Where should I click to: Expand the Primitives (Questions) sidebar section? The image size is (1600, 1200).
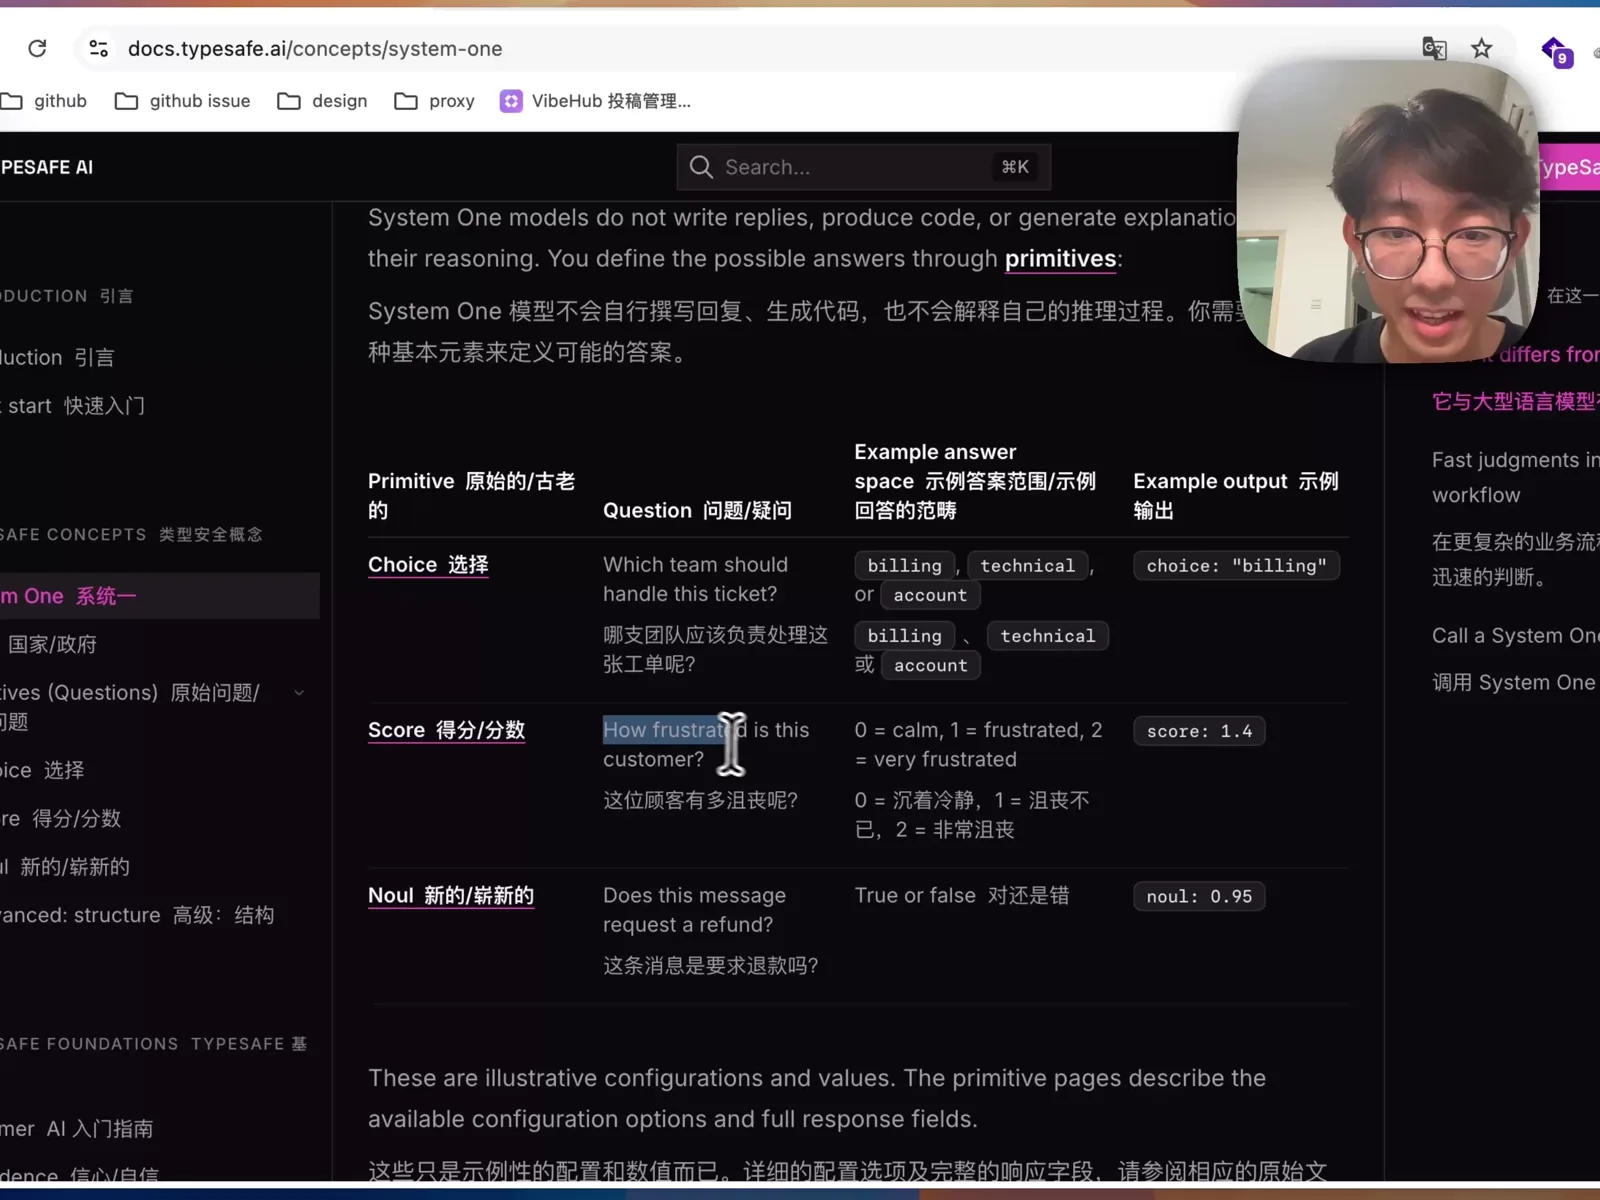(x=299, y=693)
